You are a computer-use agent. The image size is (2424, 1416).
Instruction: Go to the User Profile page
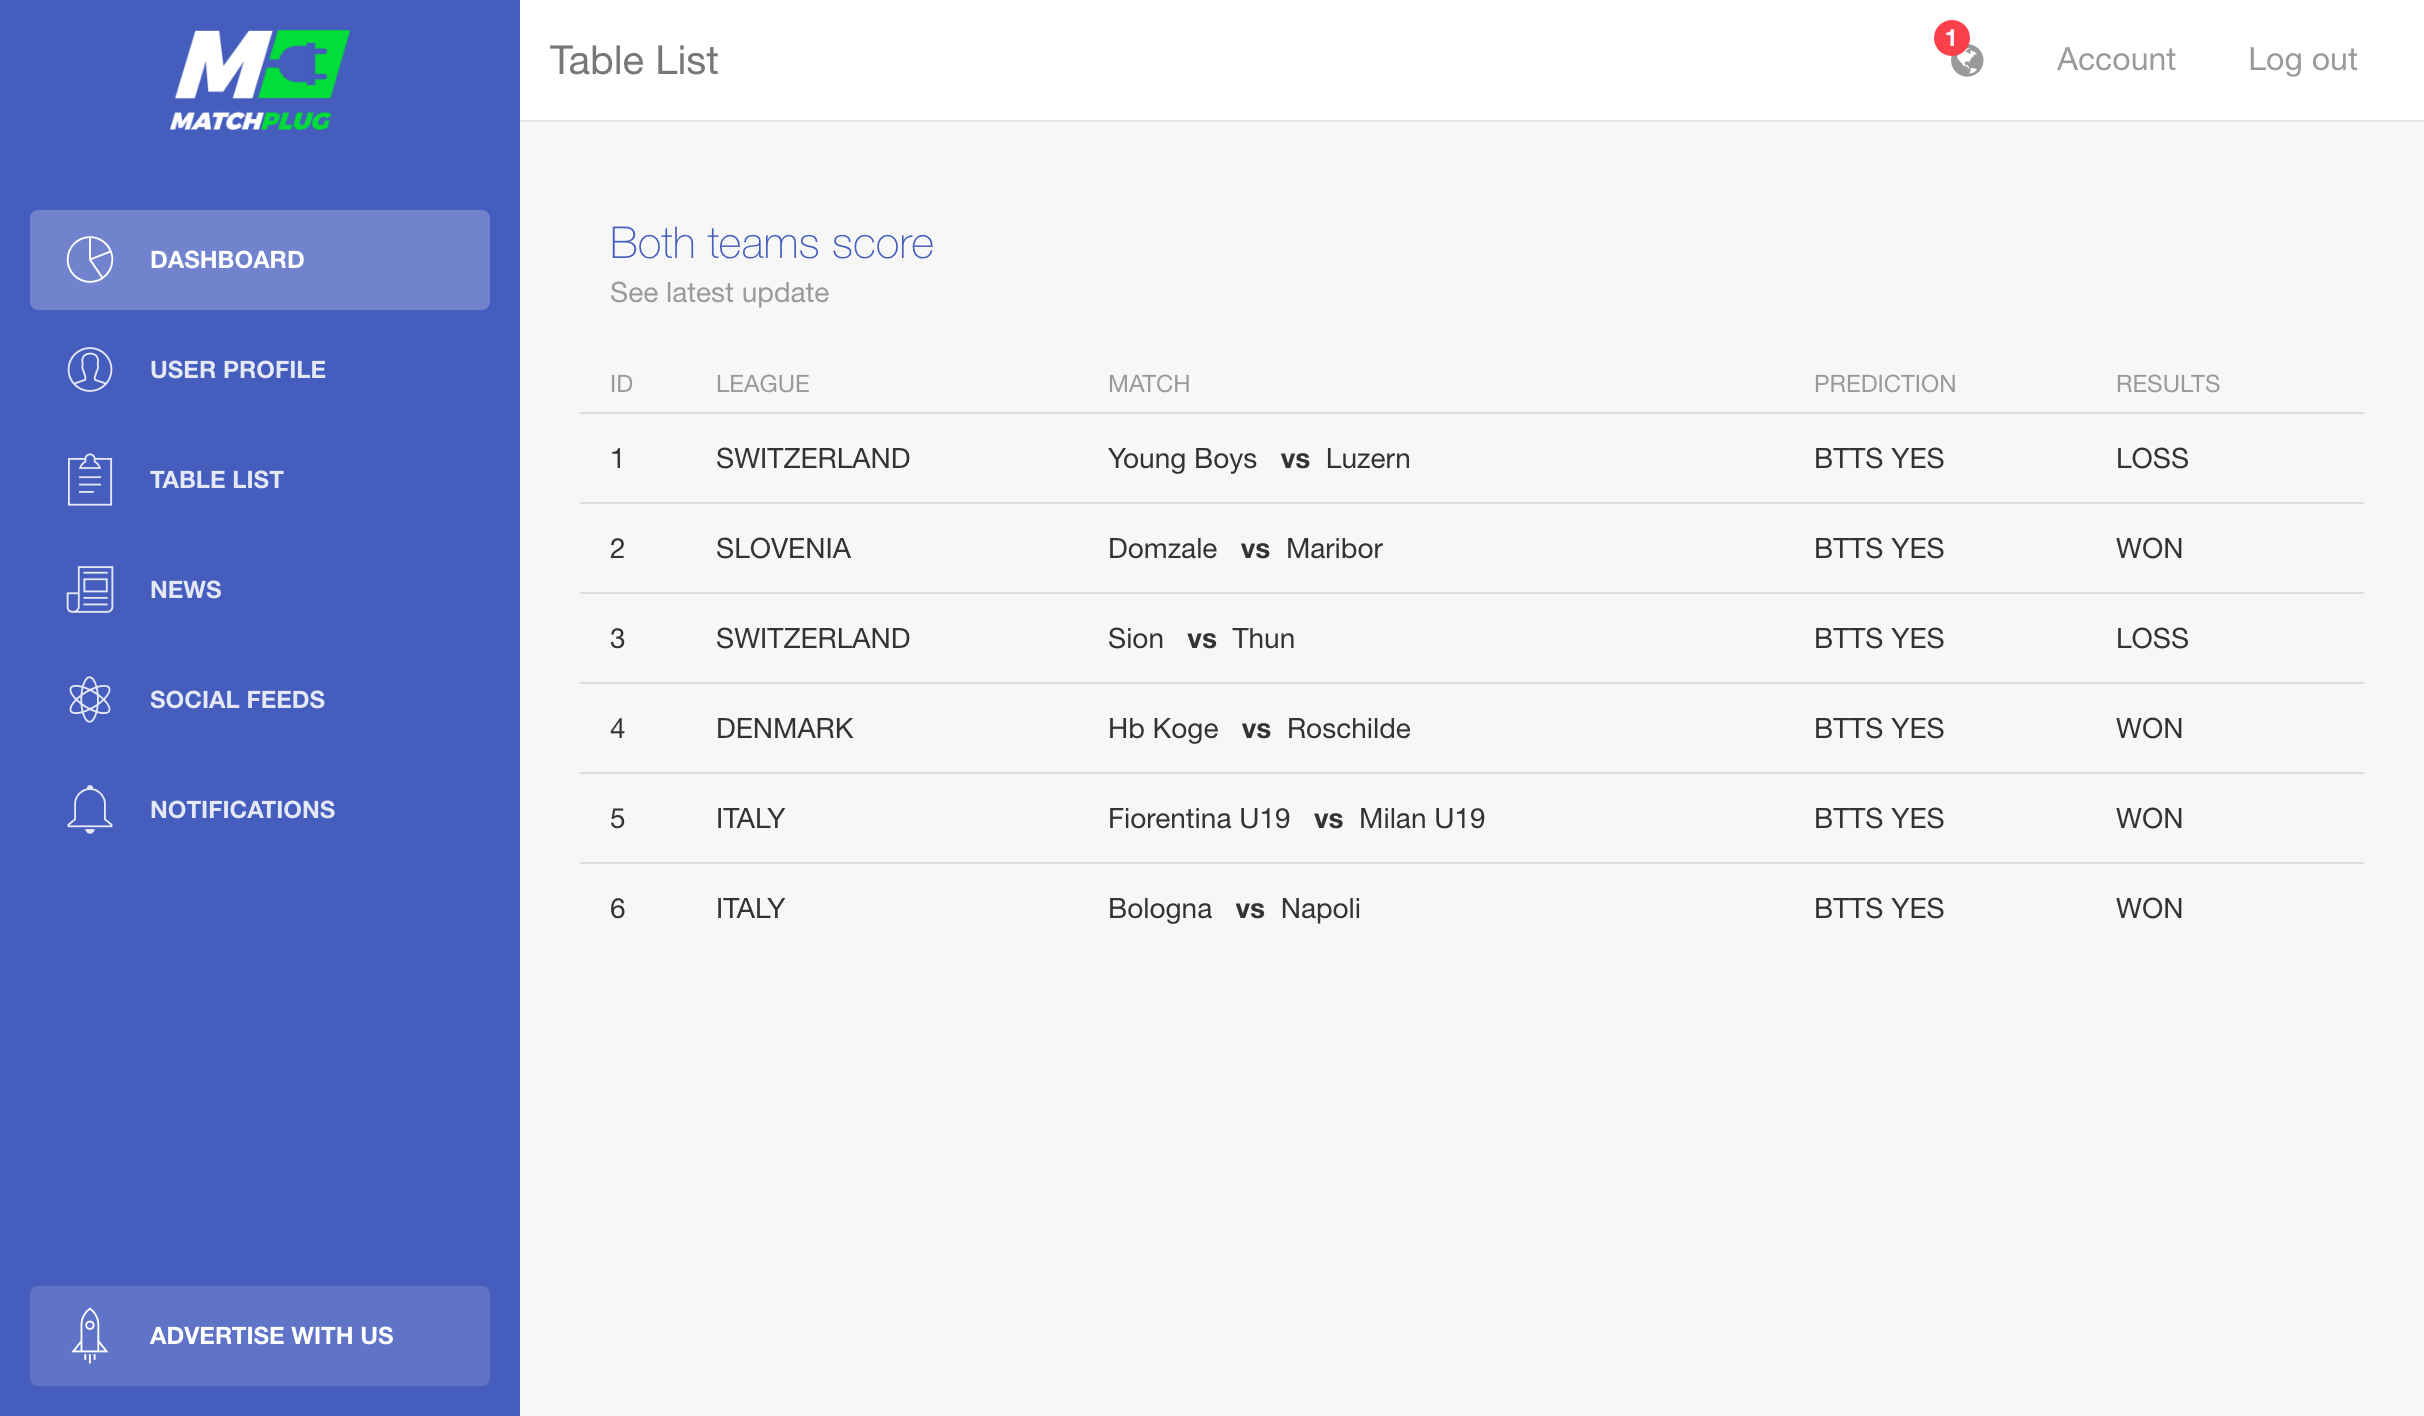[x=238, y=370]
